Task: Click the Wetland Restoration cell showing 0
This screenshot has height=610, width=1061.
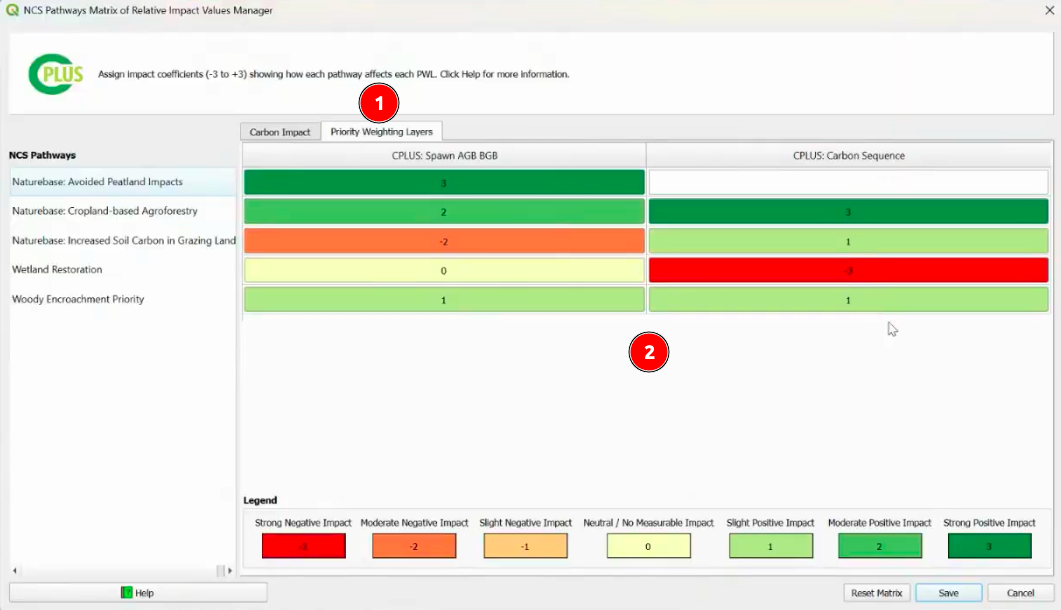Action: tap(443, 270)
